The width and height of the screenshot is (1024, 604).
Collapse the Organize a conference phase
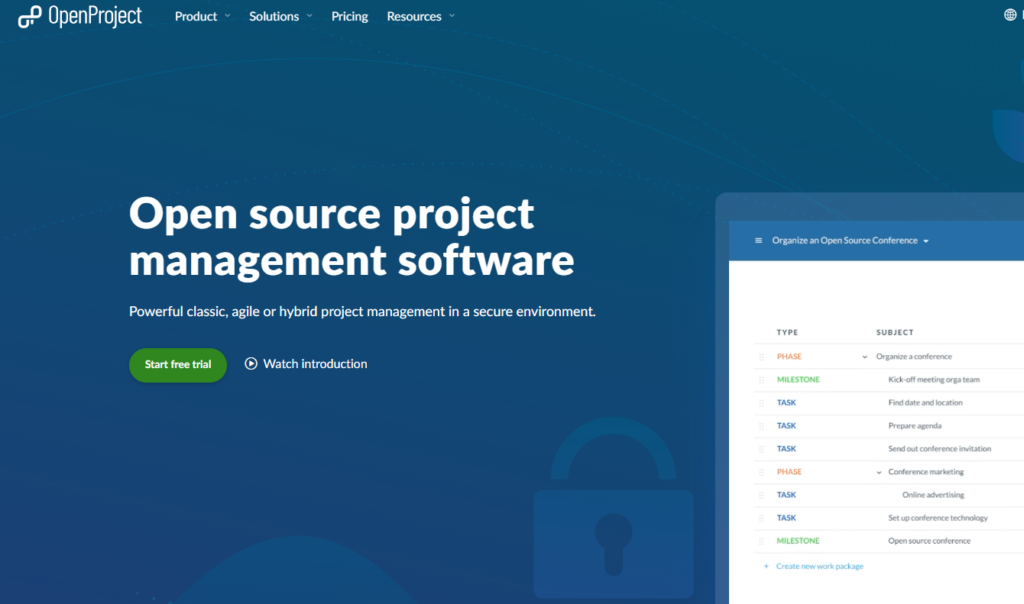[865, 357]
